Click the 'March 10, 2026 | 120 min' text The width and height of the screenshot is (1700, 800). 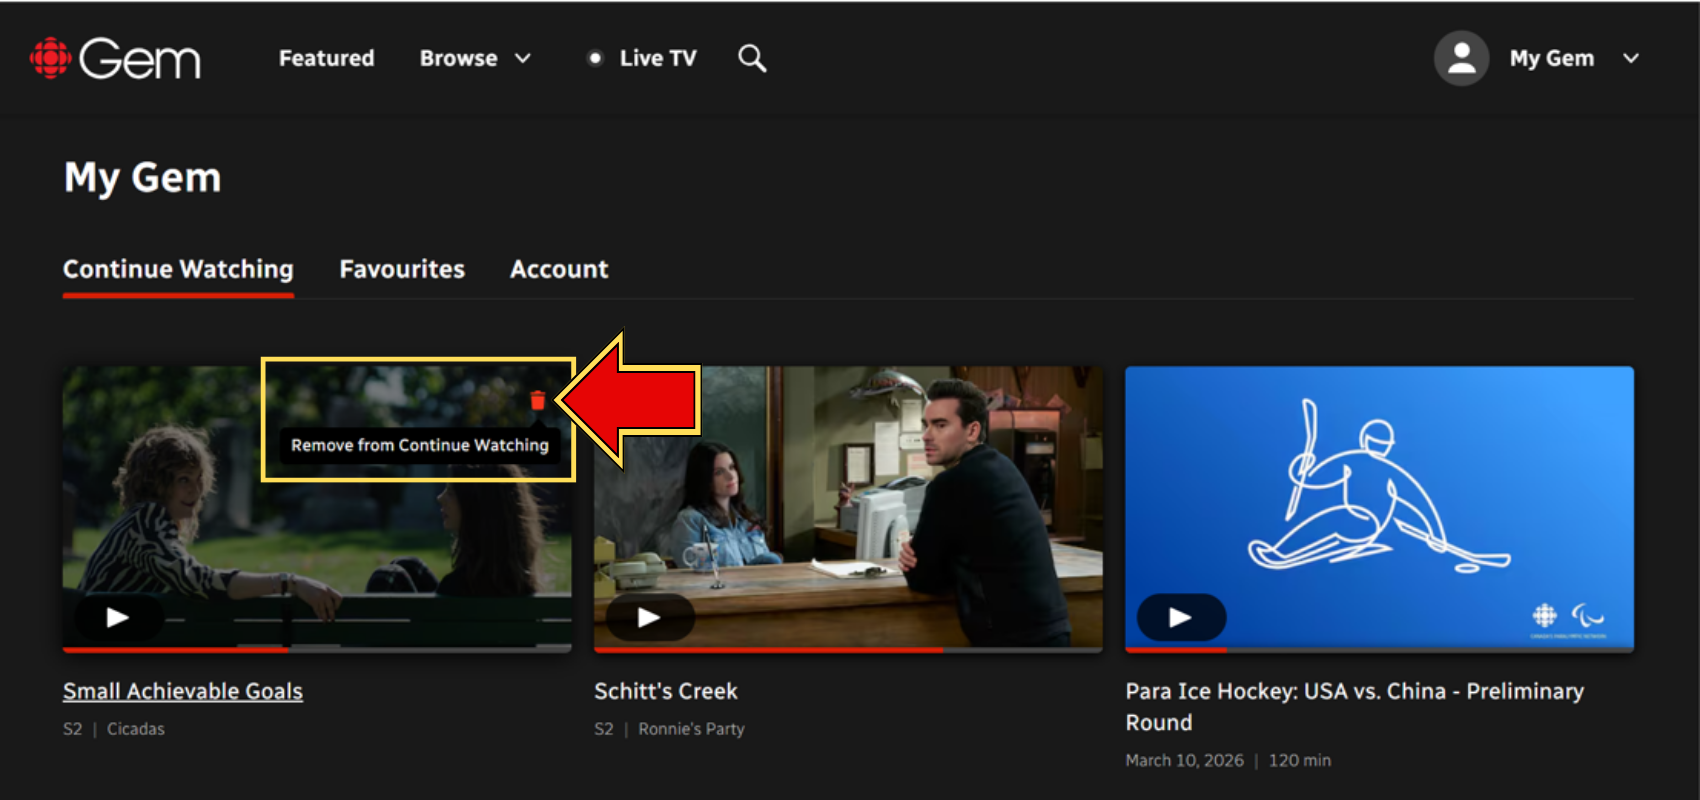coord(1228,760)
